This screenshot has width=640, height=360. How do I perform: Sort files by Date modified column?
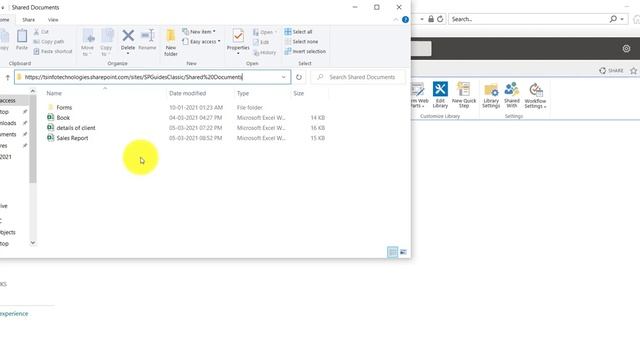coord(187,93)
